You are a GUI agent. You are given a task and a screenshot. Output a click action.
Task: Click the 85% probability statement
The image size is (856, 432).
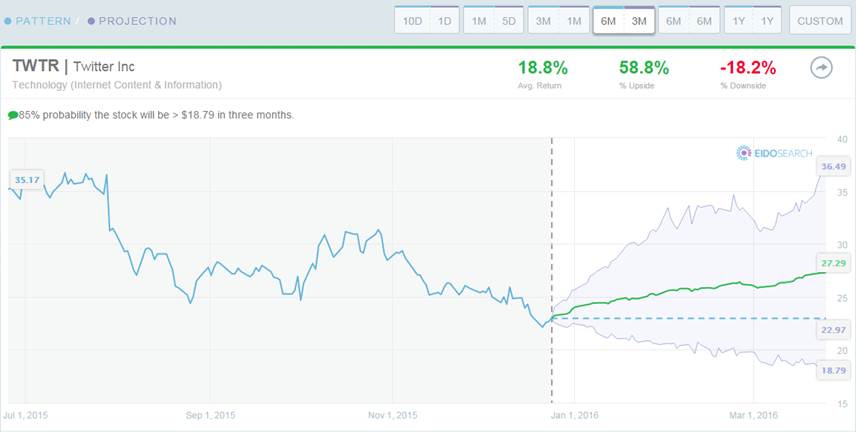[157, 115]
